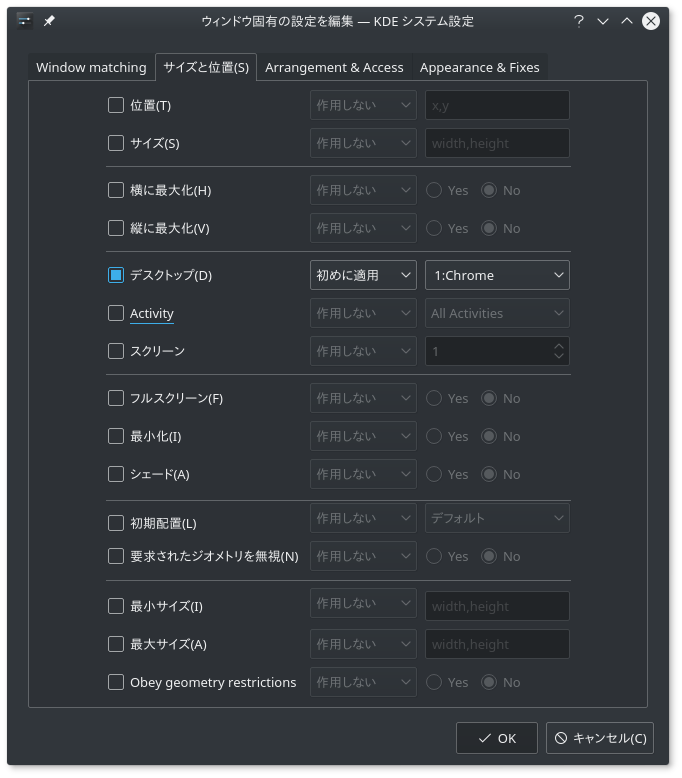Uncheck the デスクトップ(D) checkbox

[x=116, y=275]
